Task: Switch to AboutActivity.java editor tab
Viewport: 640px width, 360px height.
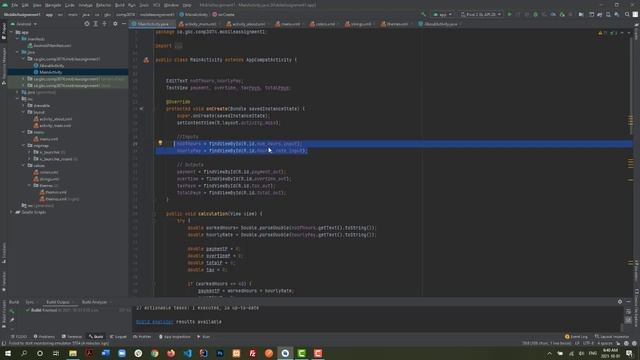Action: pyautogui.click(x=440, y=24)
